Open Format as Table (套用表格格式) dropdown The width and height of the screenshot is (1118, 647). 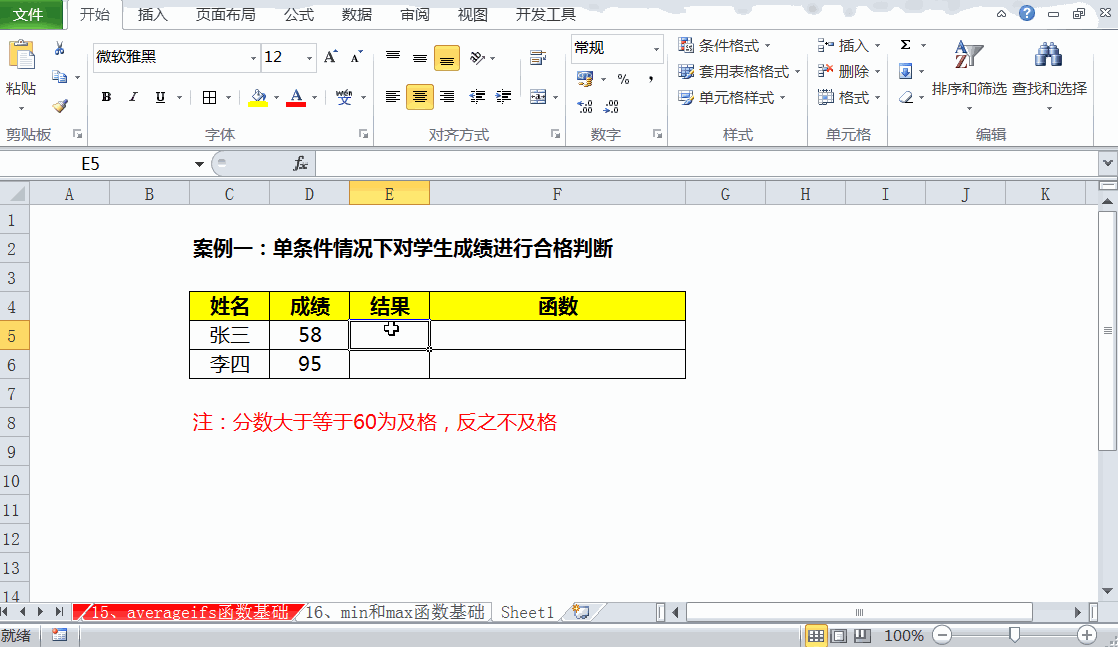coord(739,71)
